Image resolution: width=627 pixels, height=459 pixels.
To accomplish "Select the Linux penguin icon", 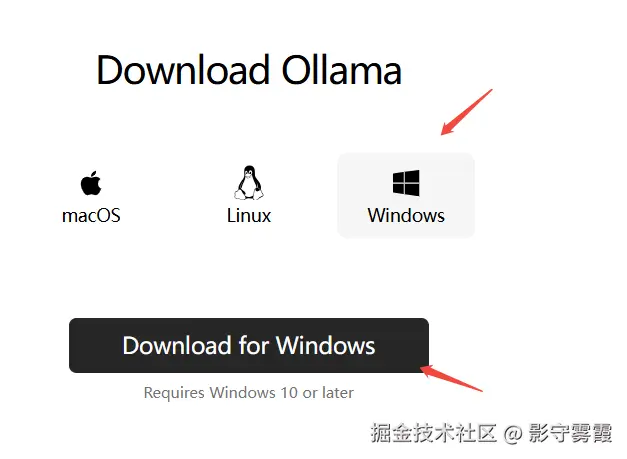I will click(x=249, y=182).
